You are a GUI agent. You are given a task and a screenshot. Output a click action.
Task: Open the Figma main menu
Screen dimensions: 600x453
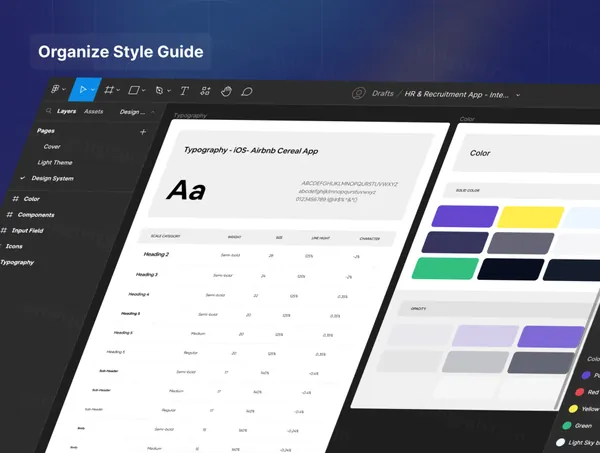(x=56, y=89)
